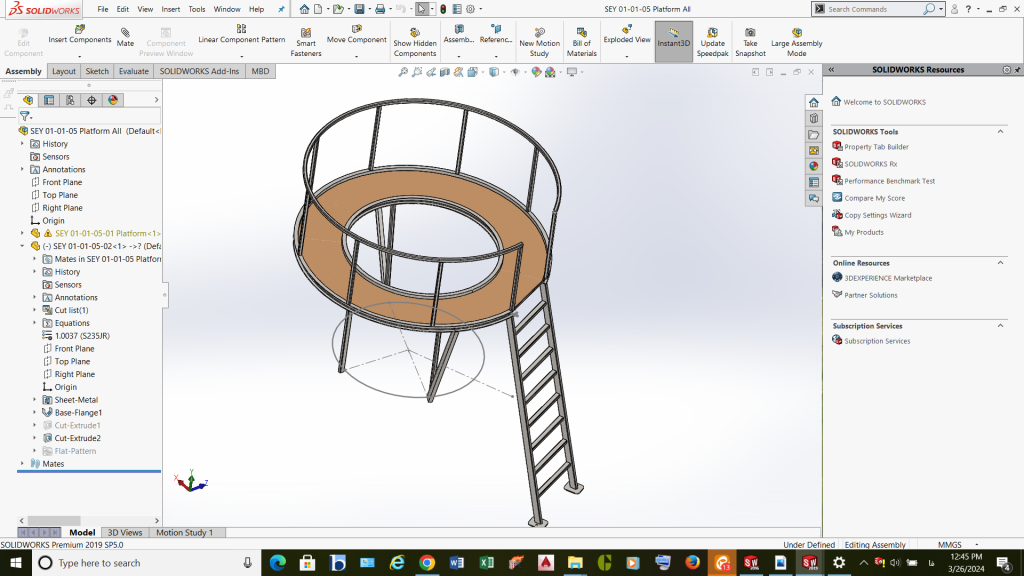1024x576 pixels.
Task: Open the Tools menu
Action: (197, 9)
